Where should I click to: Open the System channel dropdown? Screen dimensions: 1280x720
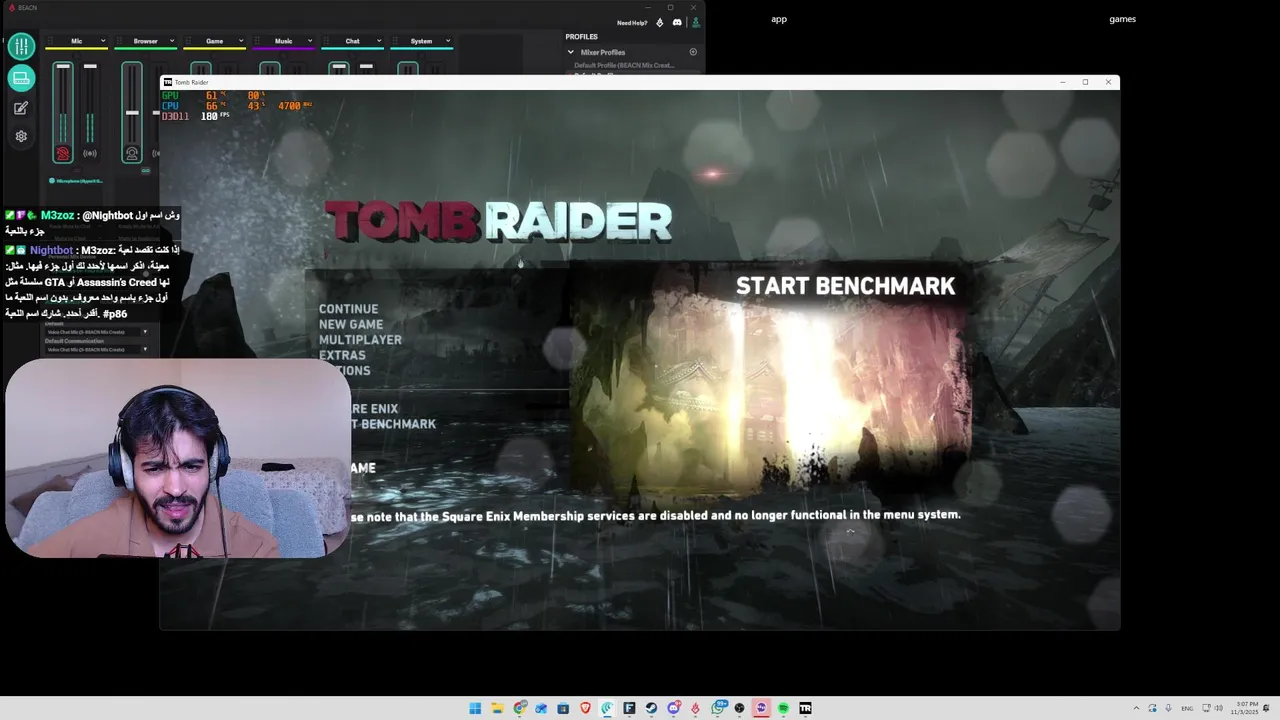point(448,41)
